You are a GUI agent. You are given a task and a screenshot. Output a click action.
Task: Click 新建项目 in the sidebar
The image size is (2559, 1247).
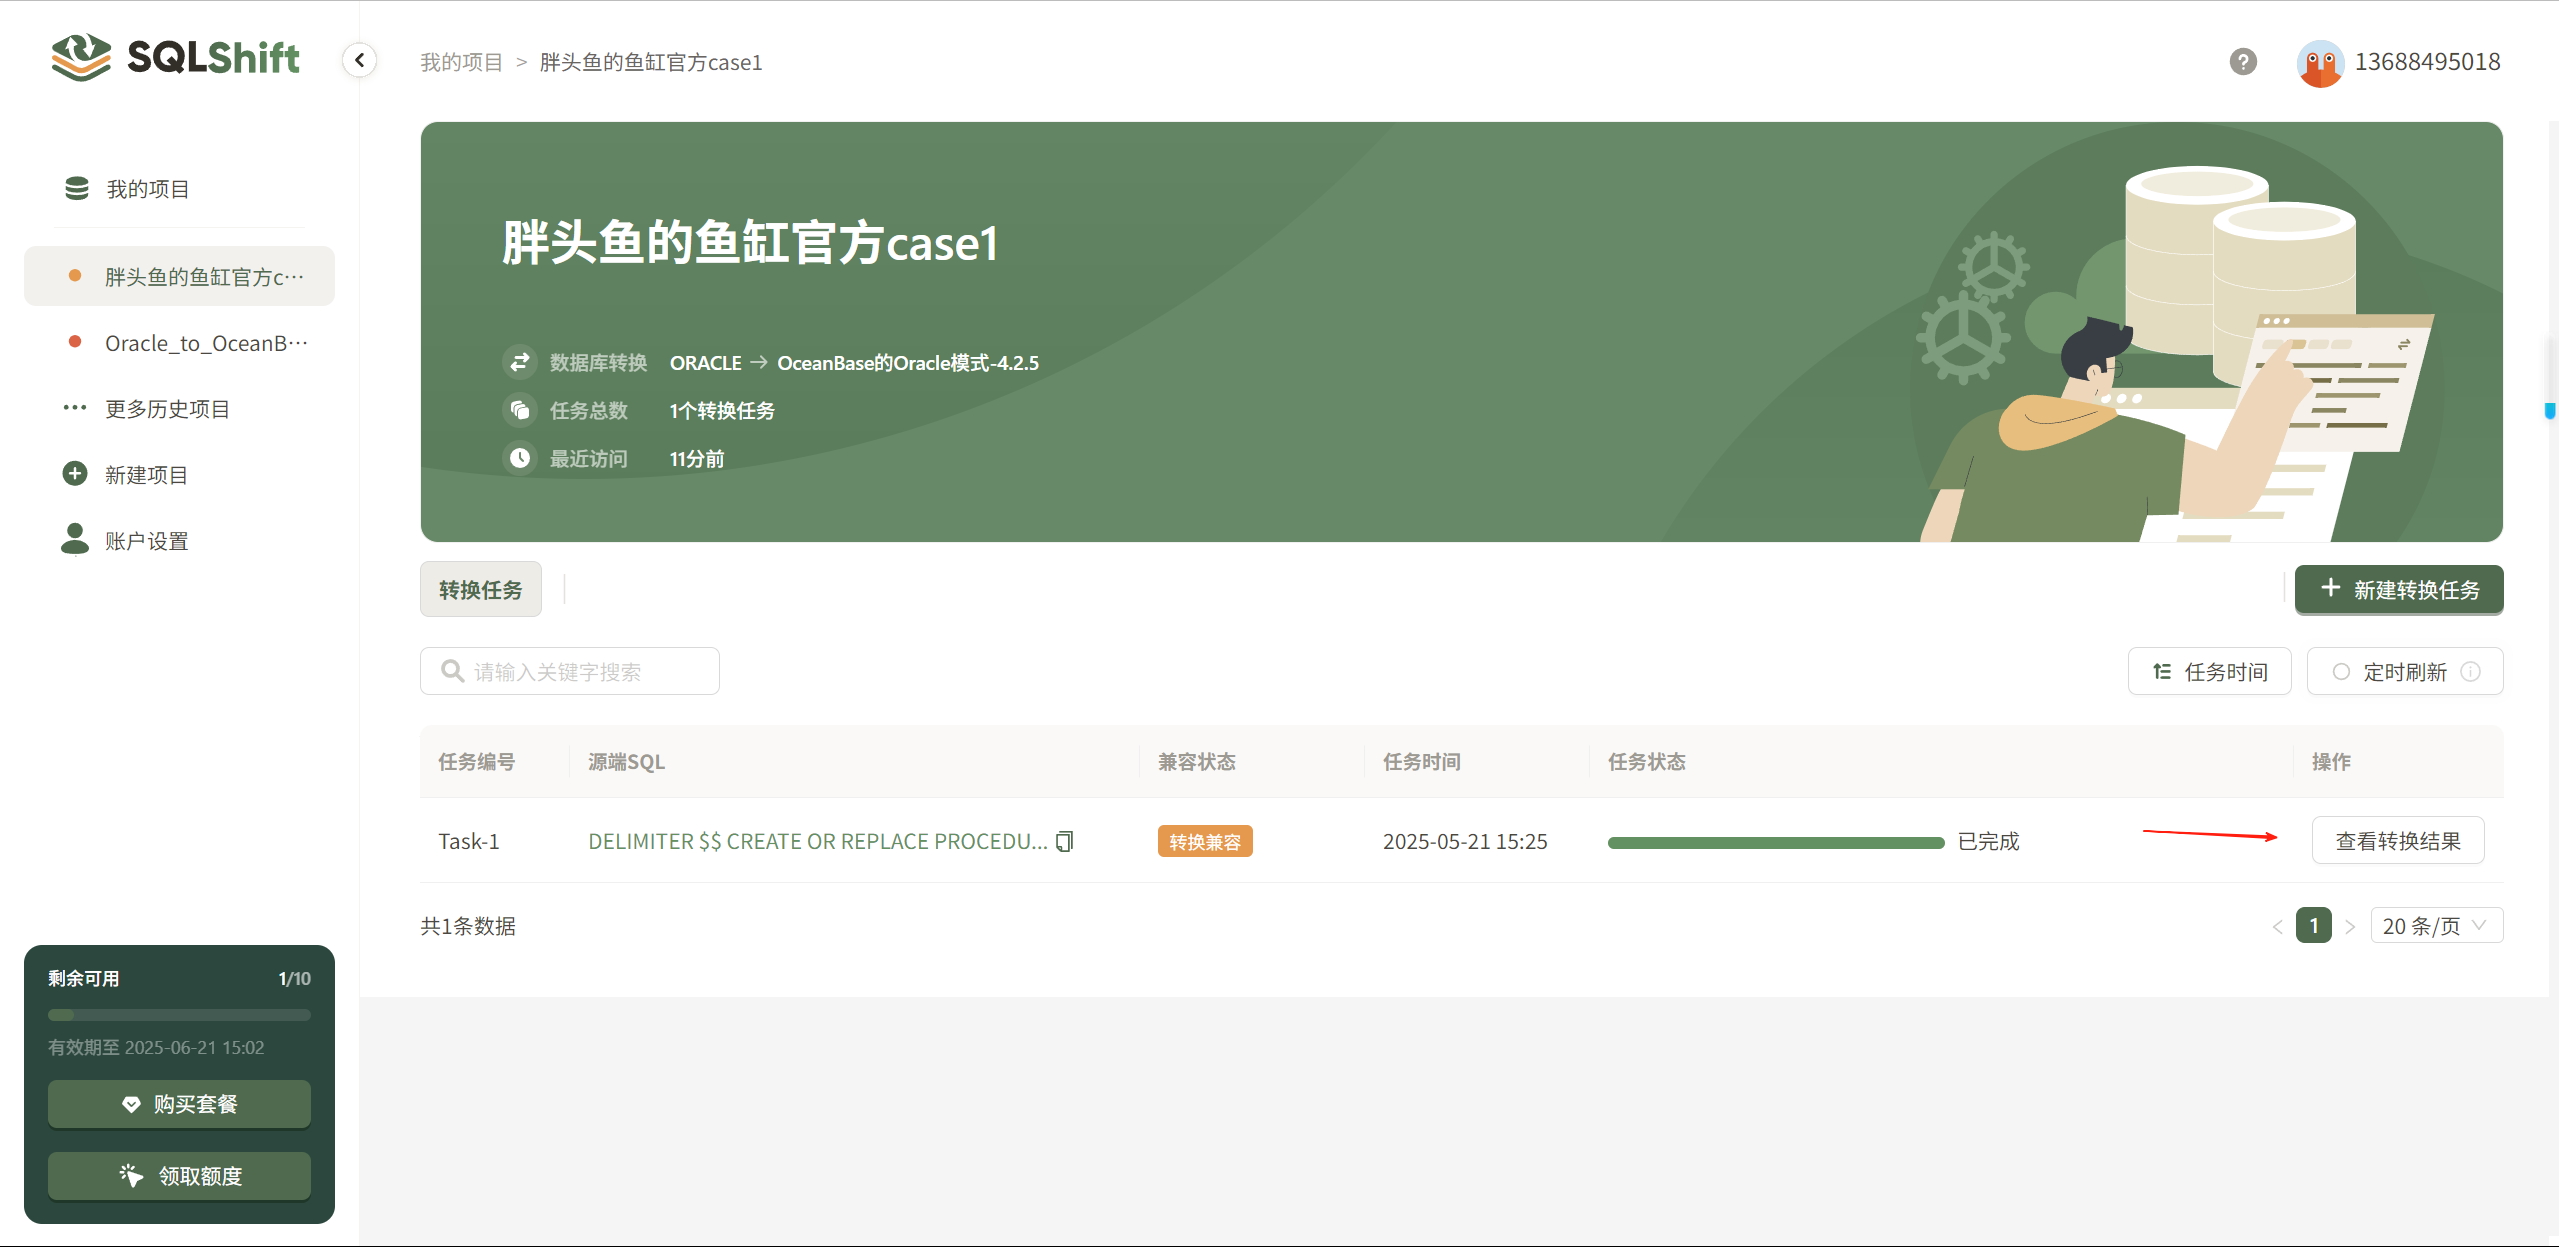pos(147,475)
